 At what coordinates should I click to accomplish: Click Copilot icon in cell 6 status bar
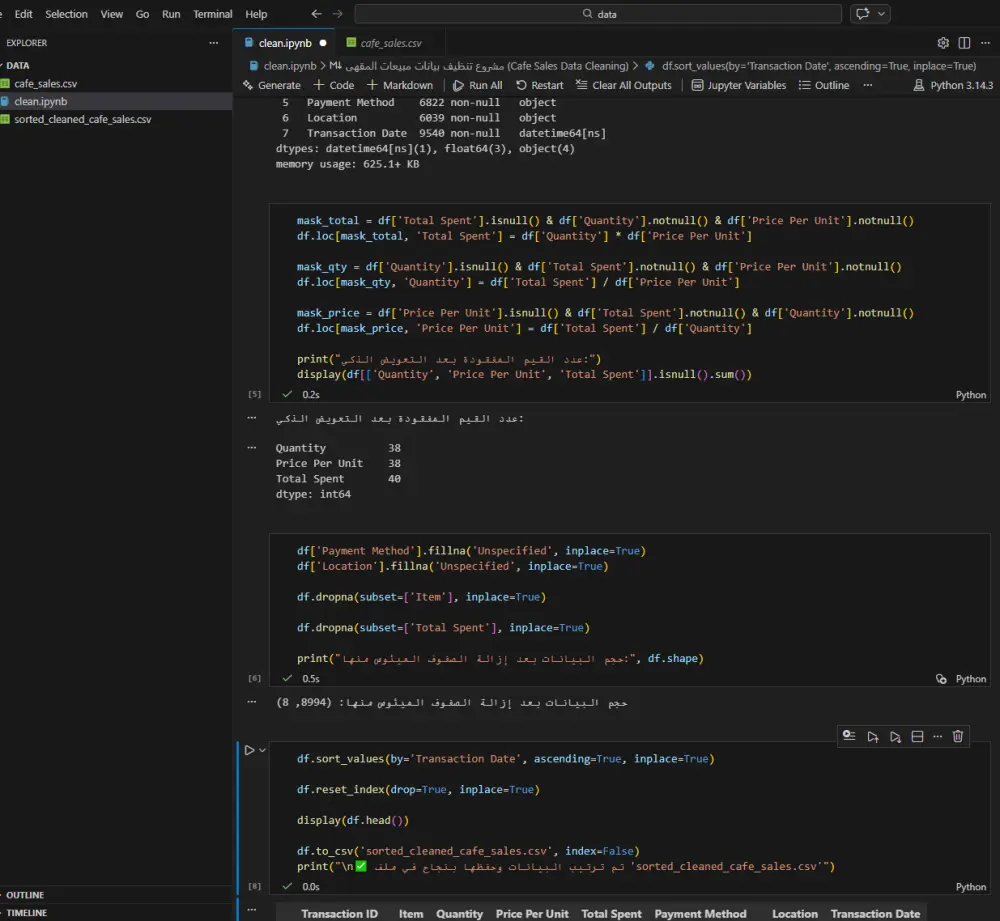(x=941, y=679)
